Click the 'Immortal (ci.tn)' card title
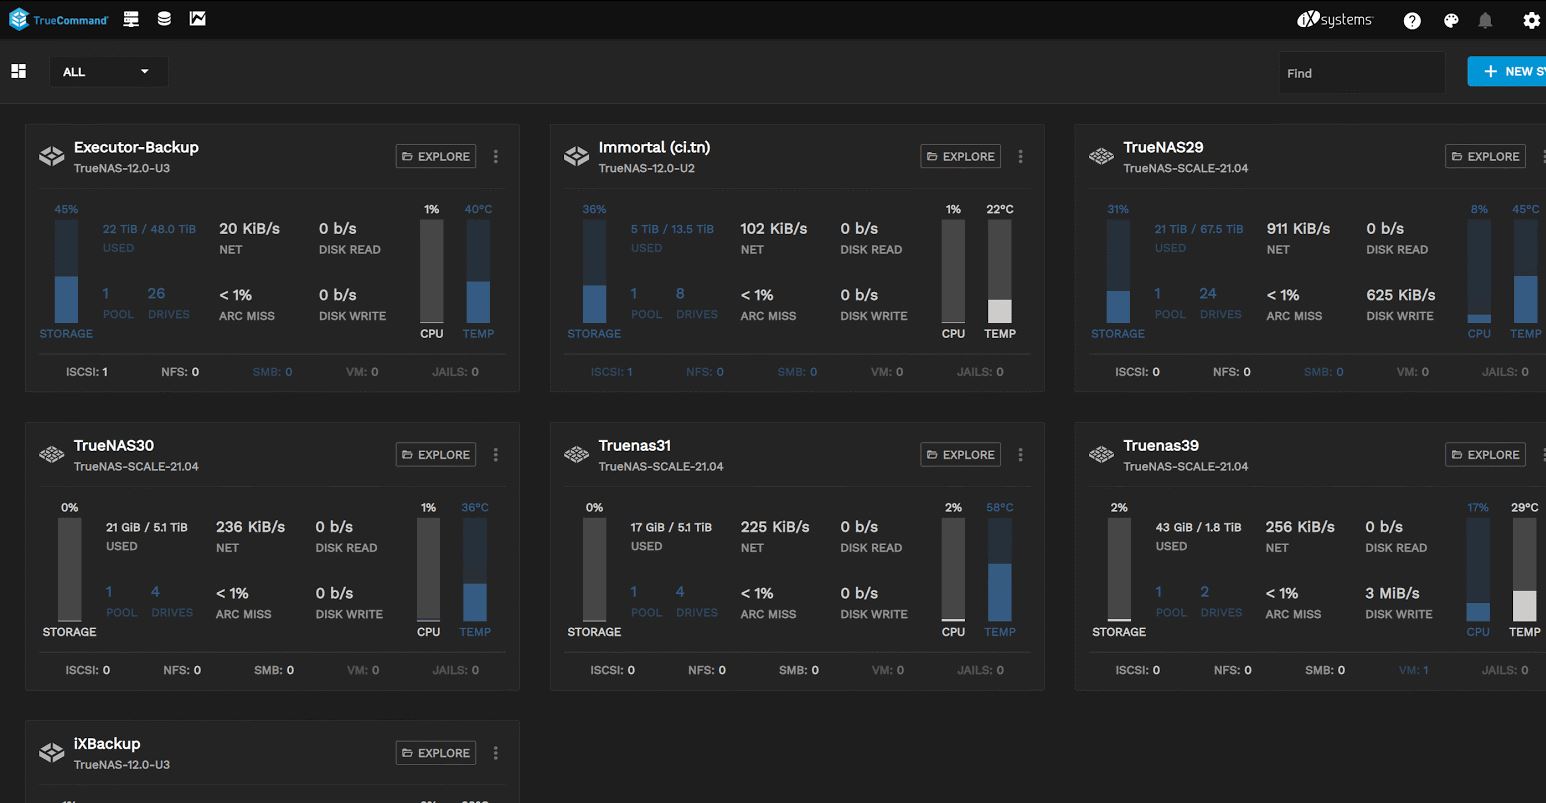 pyautogui.click(x=654, y=147)
